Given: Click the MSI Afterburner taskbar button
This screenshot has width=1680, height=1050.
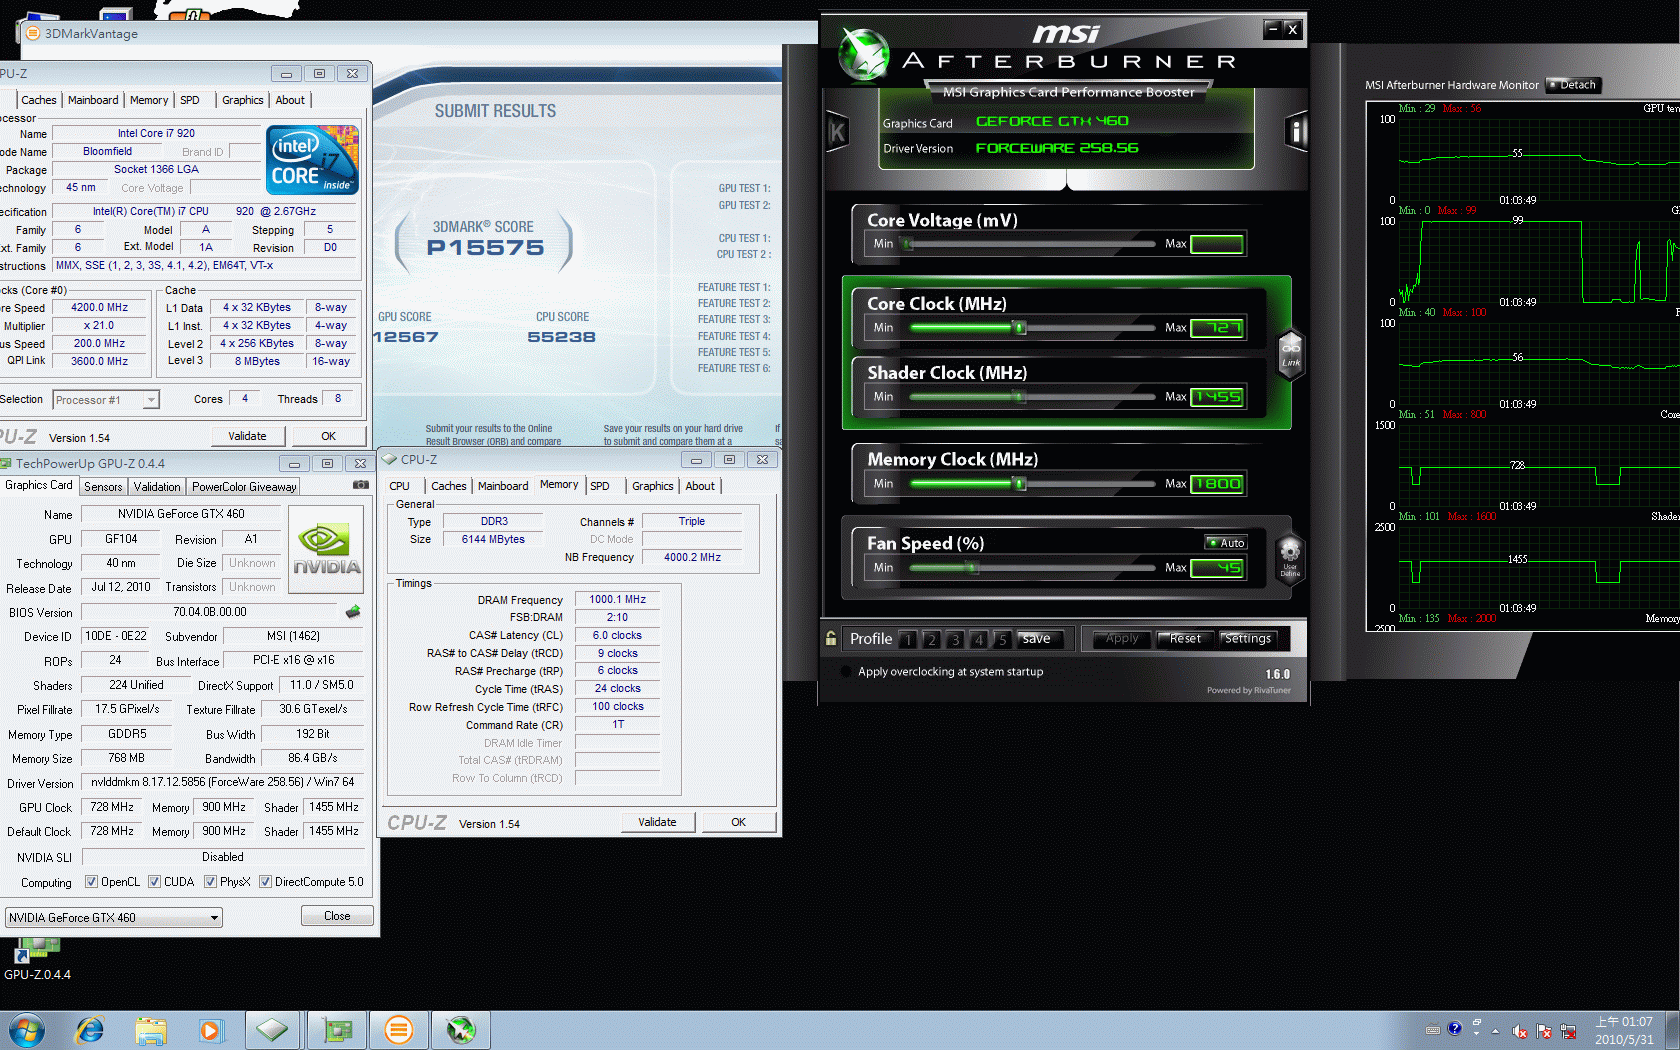Looking at the screenshot, I should pos(461,1030).
